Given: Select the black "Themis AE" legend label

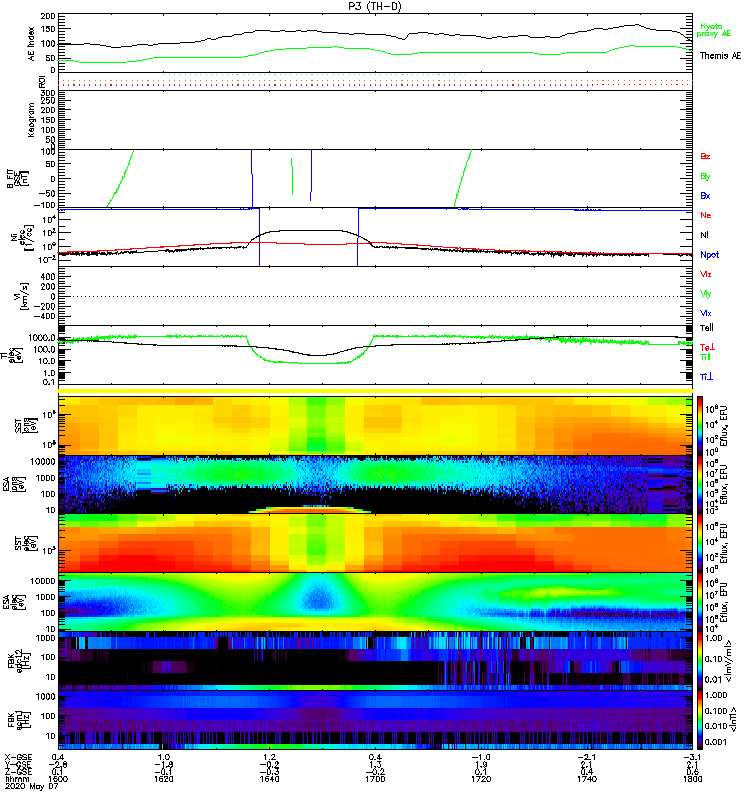Looking at the screenshot, I should [720, 56].
